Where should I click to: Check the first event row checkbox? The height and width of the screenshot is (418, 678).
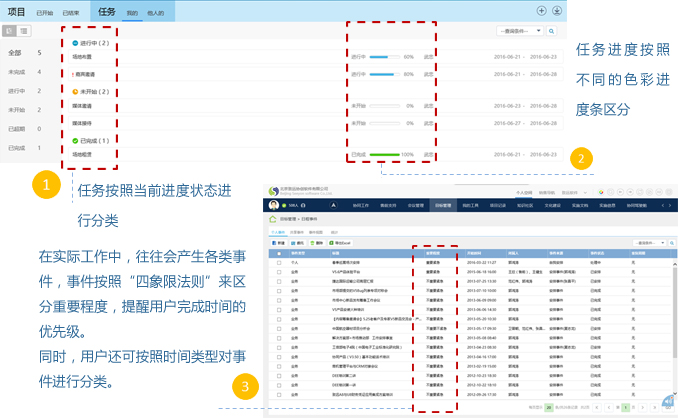coord(278,262)
